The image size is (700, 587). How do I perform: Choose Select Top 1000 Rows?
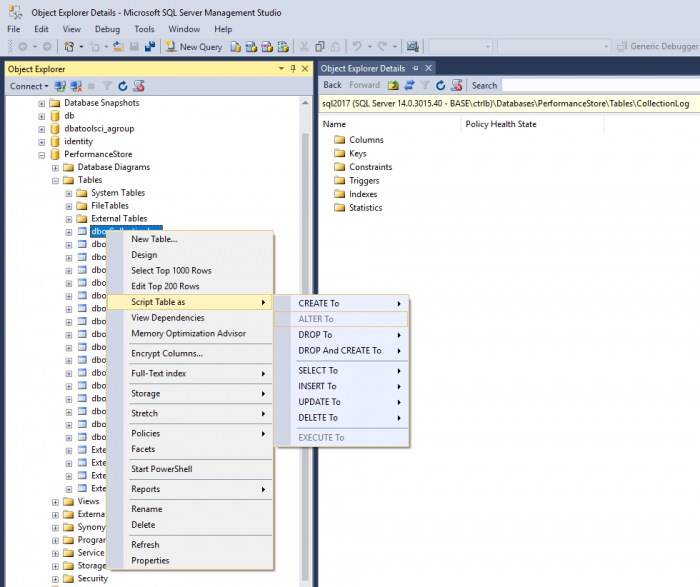(x=171, y=271)
